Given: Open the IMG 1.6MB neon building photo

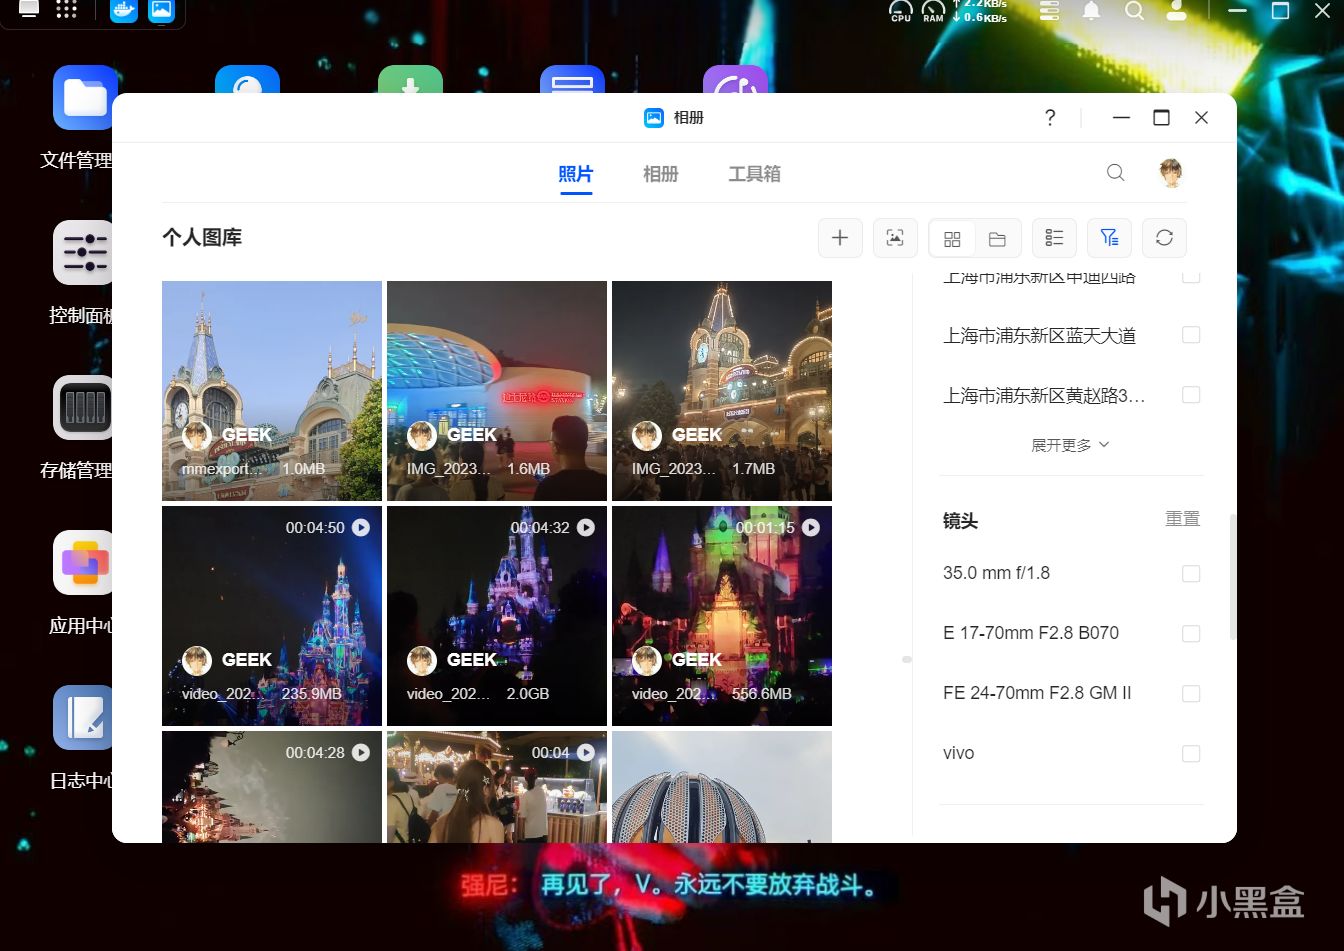Looking at the screenshot, I should tap(497, 391).
